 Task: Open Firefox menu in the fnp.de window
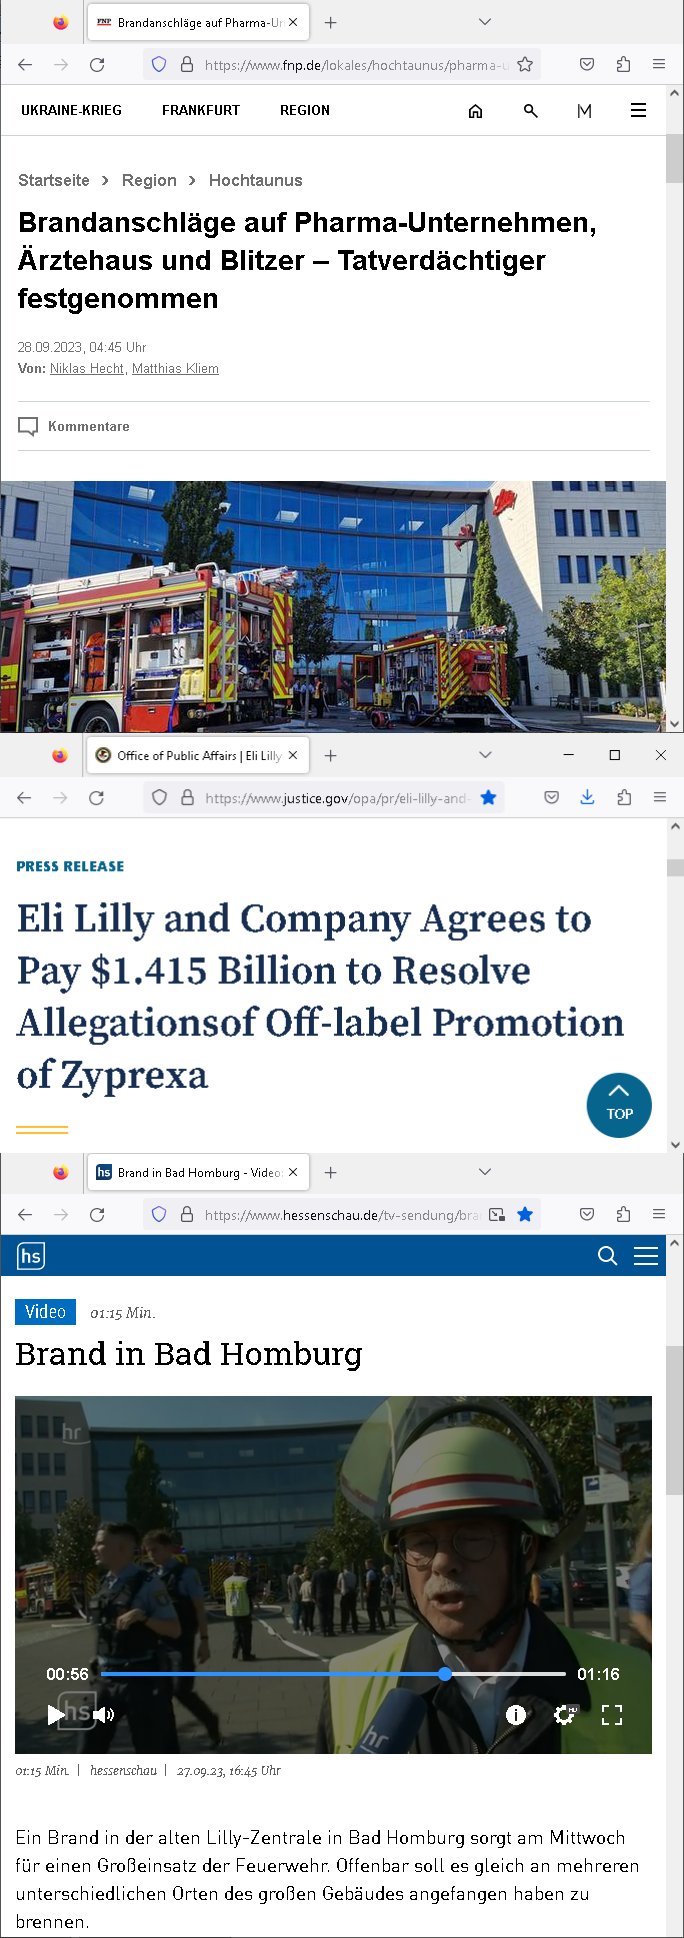[x=659, y=65]
